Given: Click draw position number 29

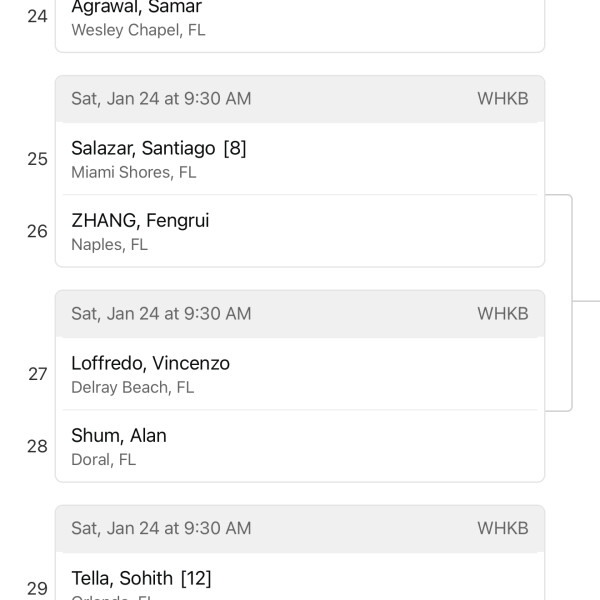Looking at the screenshot, I should 38,589.
